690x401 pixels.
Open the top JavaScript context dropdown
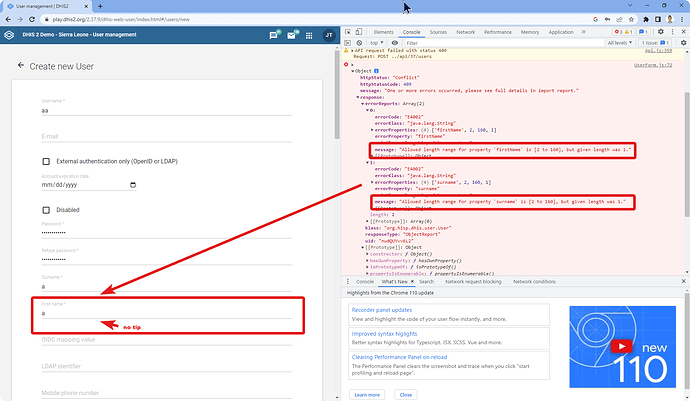point(377,43)
